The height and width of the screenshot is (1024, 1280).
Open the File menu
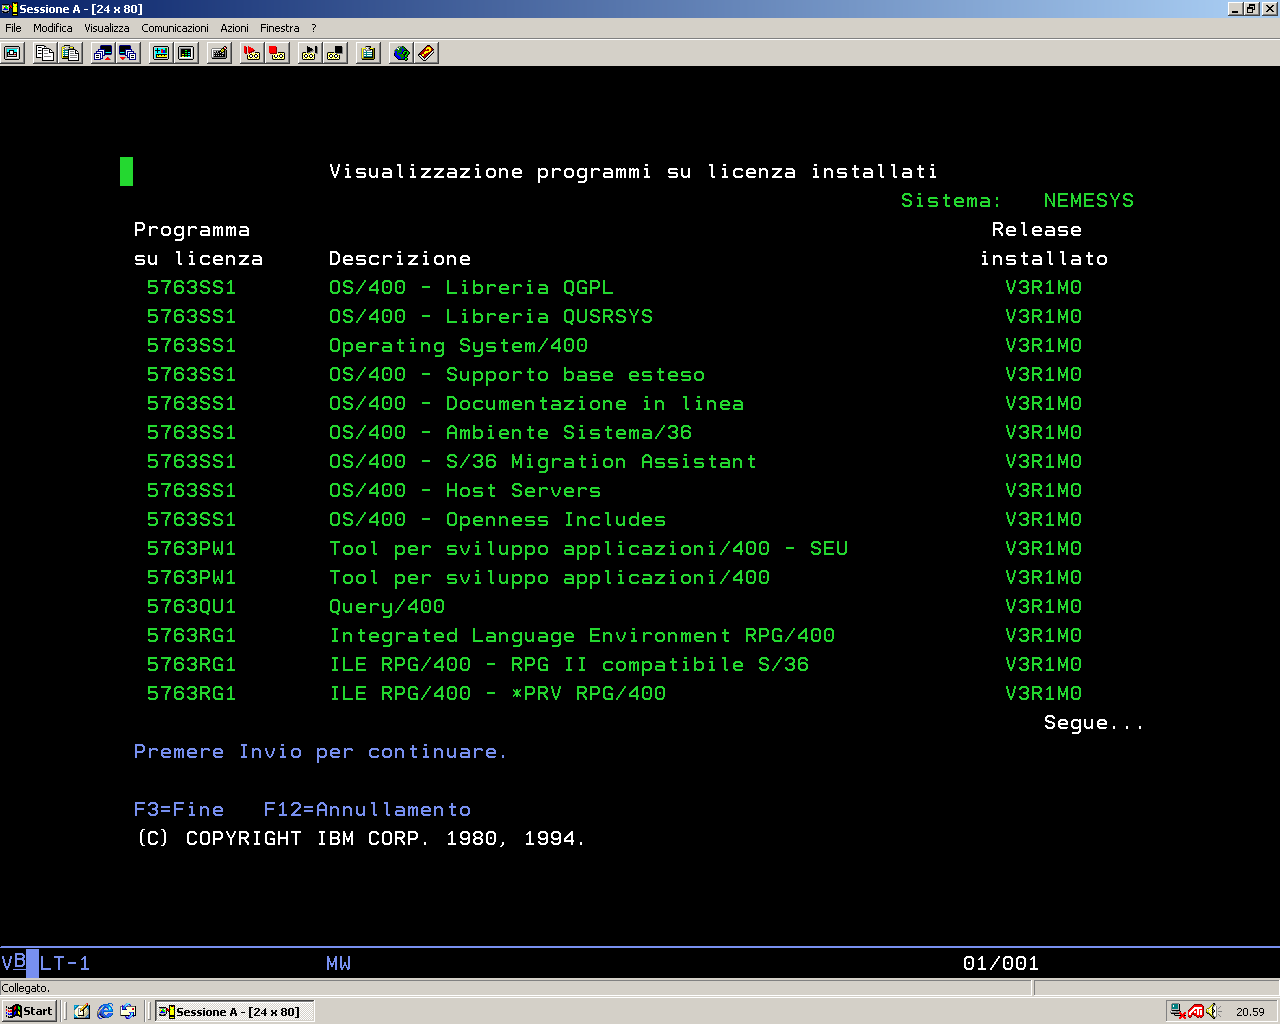click(13, 28)
